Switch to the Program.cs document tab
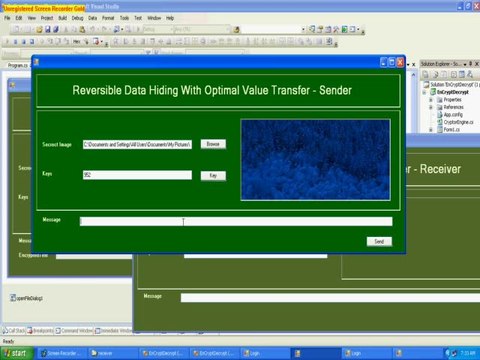The height and width of the screenshot is (360, 480). [x=18, y=65]
